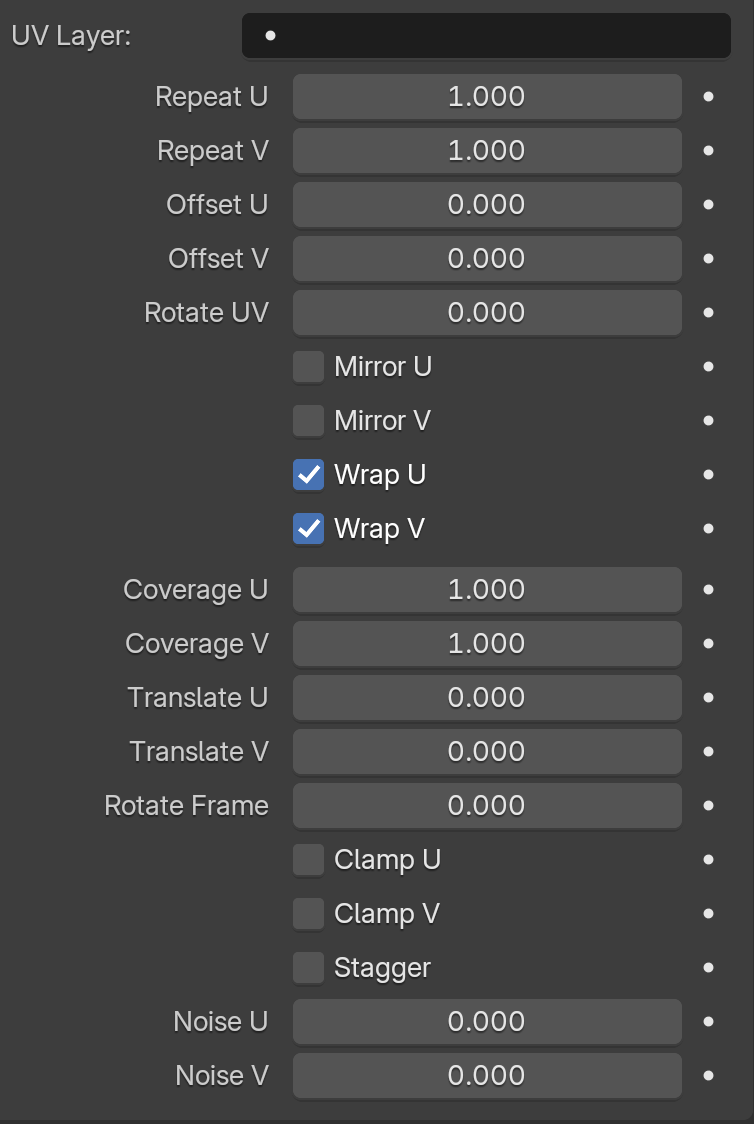
Task: Tick the Clamp V checkbox
Action: pos(308,914)
